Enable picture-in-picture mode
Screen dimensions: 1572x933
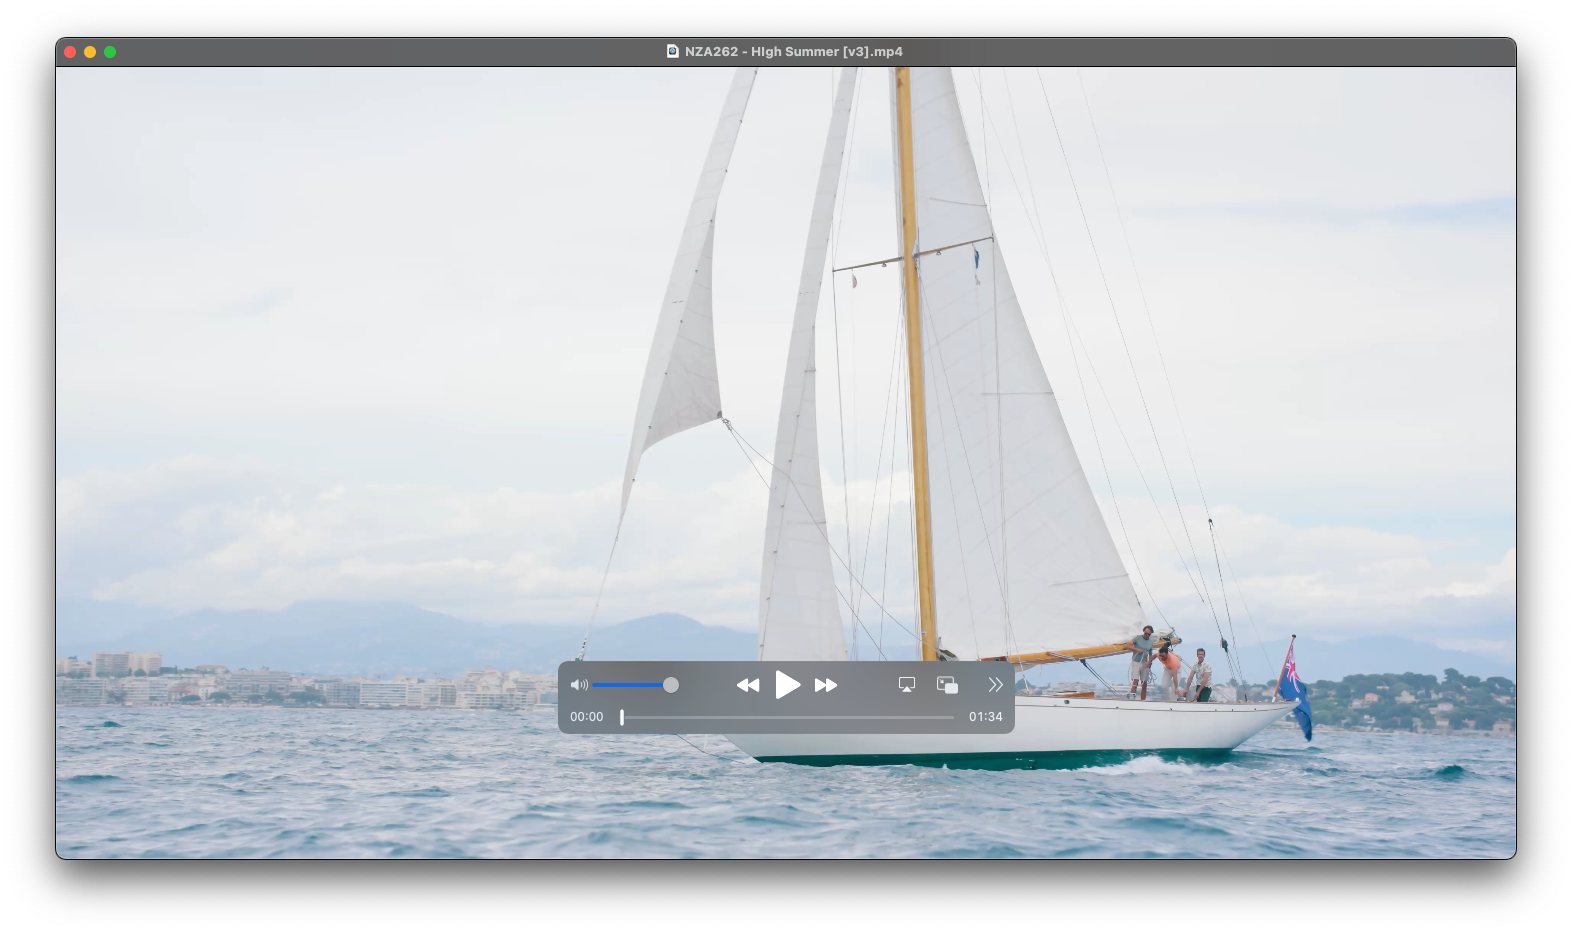tap(947, 685)
